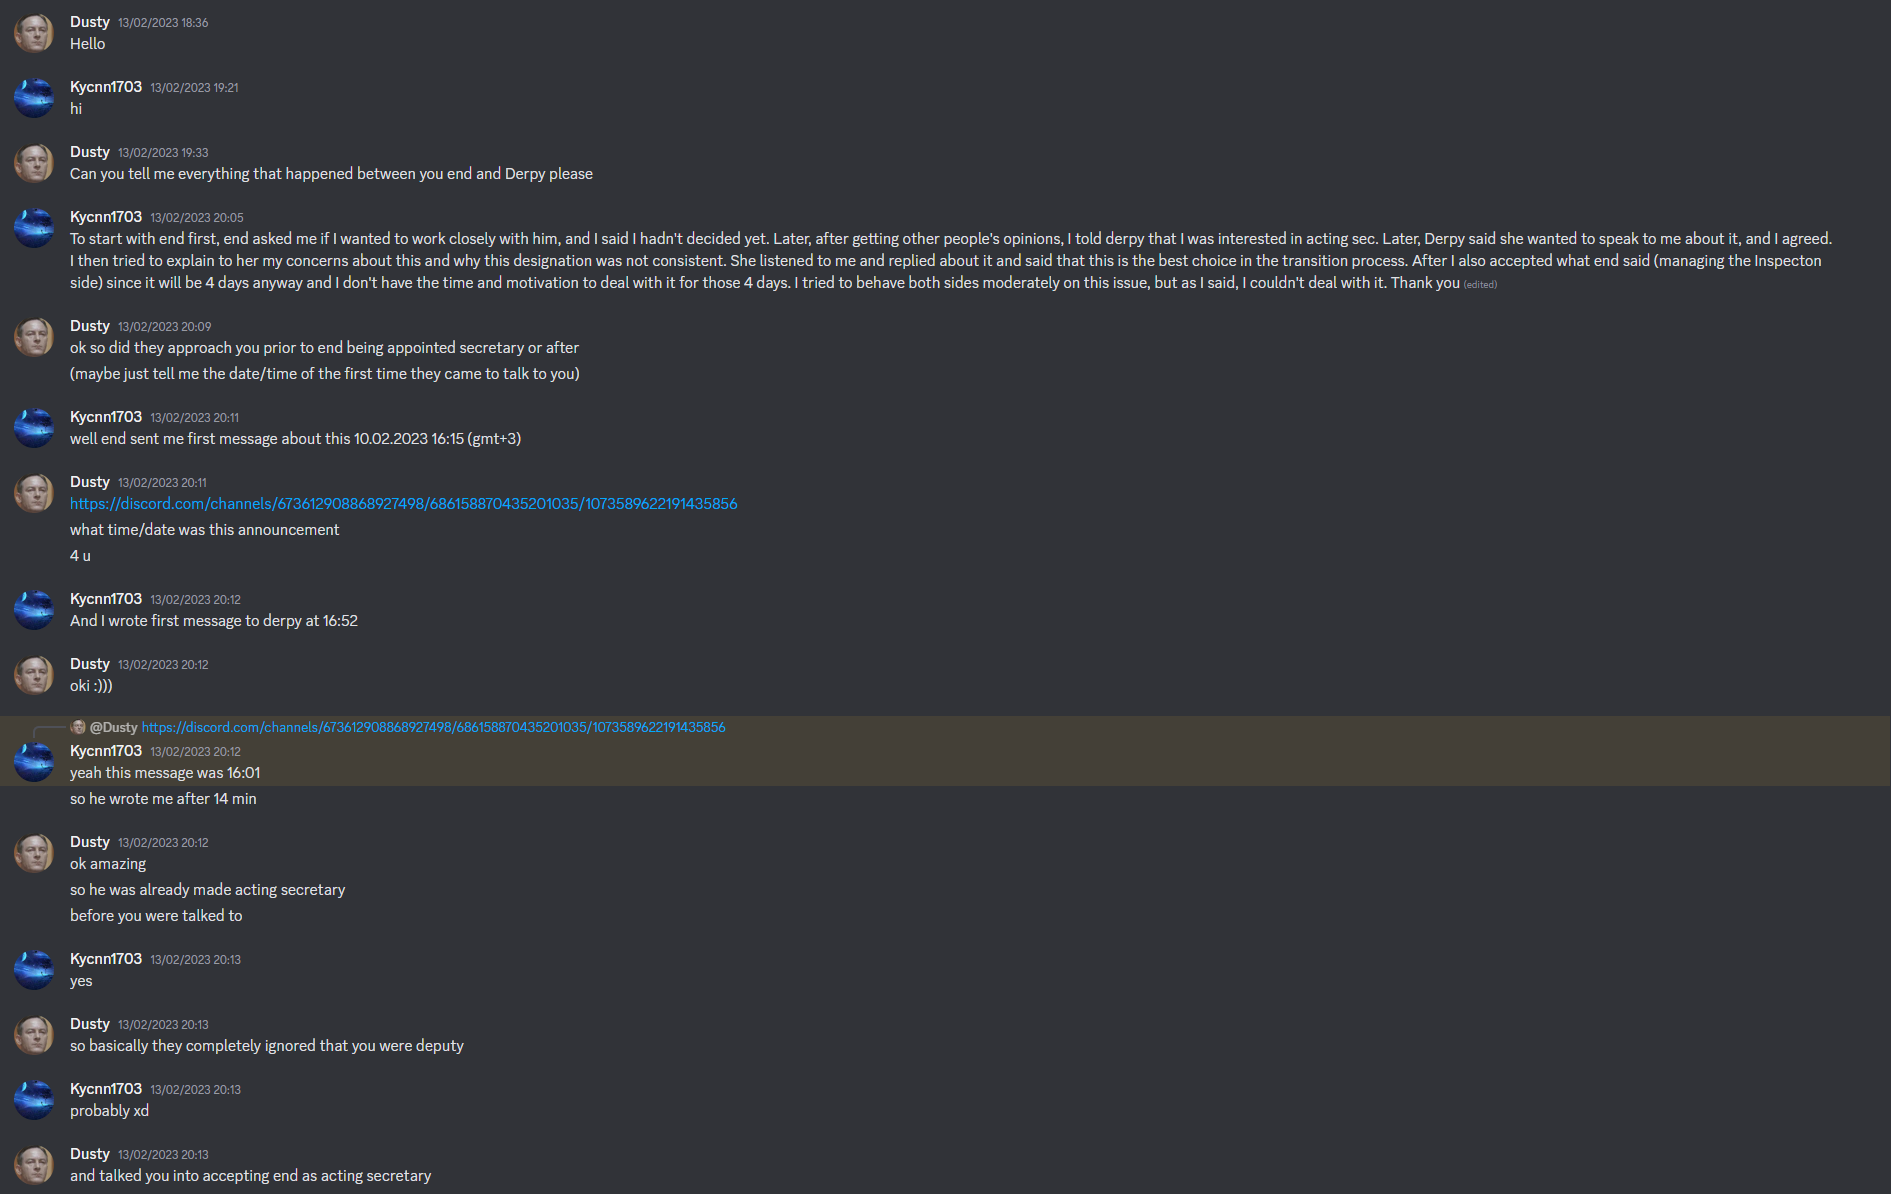1891x1194 pixels.
Task: Click the Dusty username above "Hello"
Action: click(x=90, y=22)
